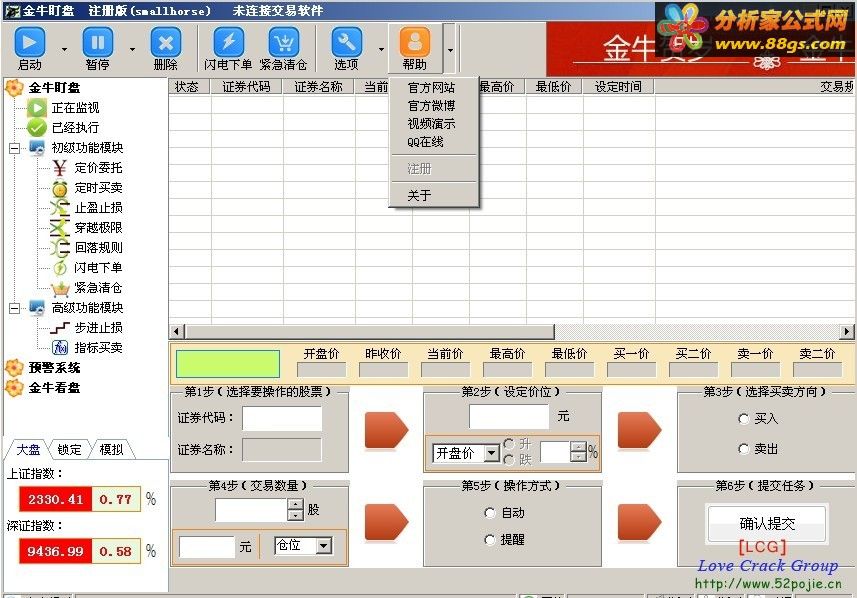Image resolution: width=857 pixels, height=598 pixels.
Task: Open the 穿越极限 module in tree
Action: (98, 227)
